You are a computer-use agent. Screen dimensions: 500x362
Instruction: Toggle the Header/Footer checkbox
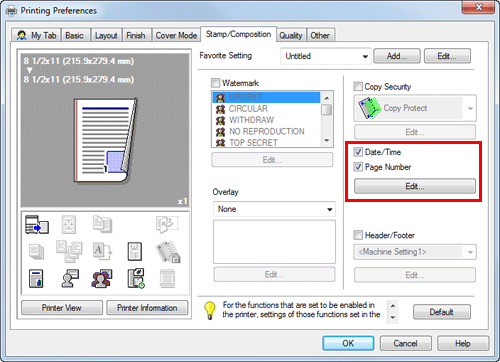pos(358,235)
